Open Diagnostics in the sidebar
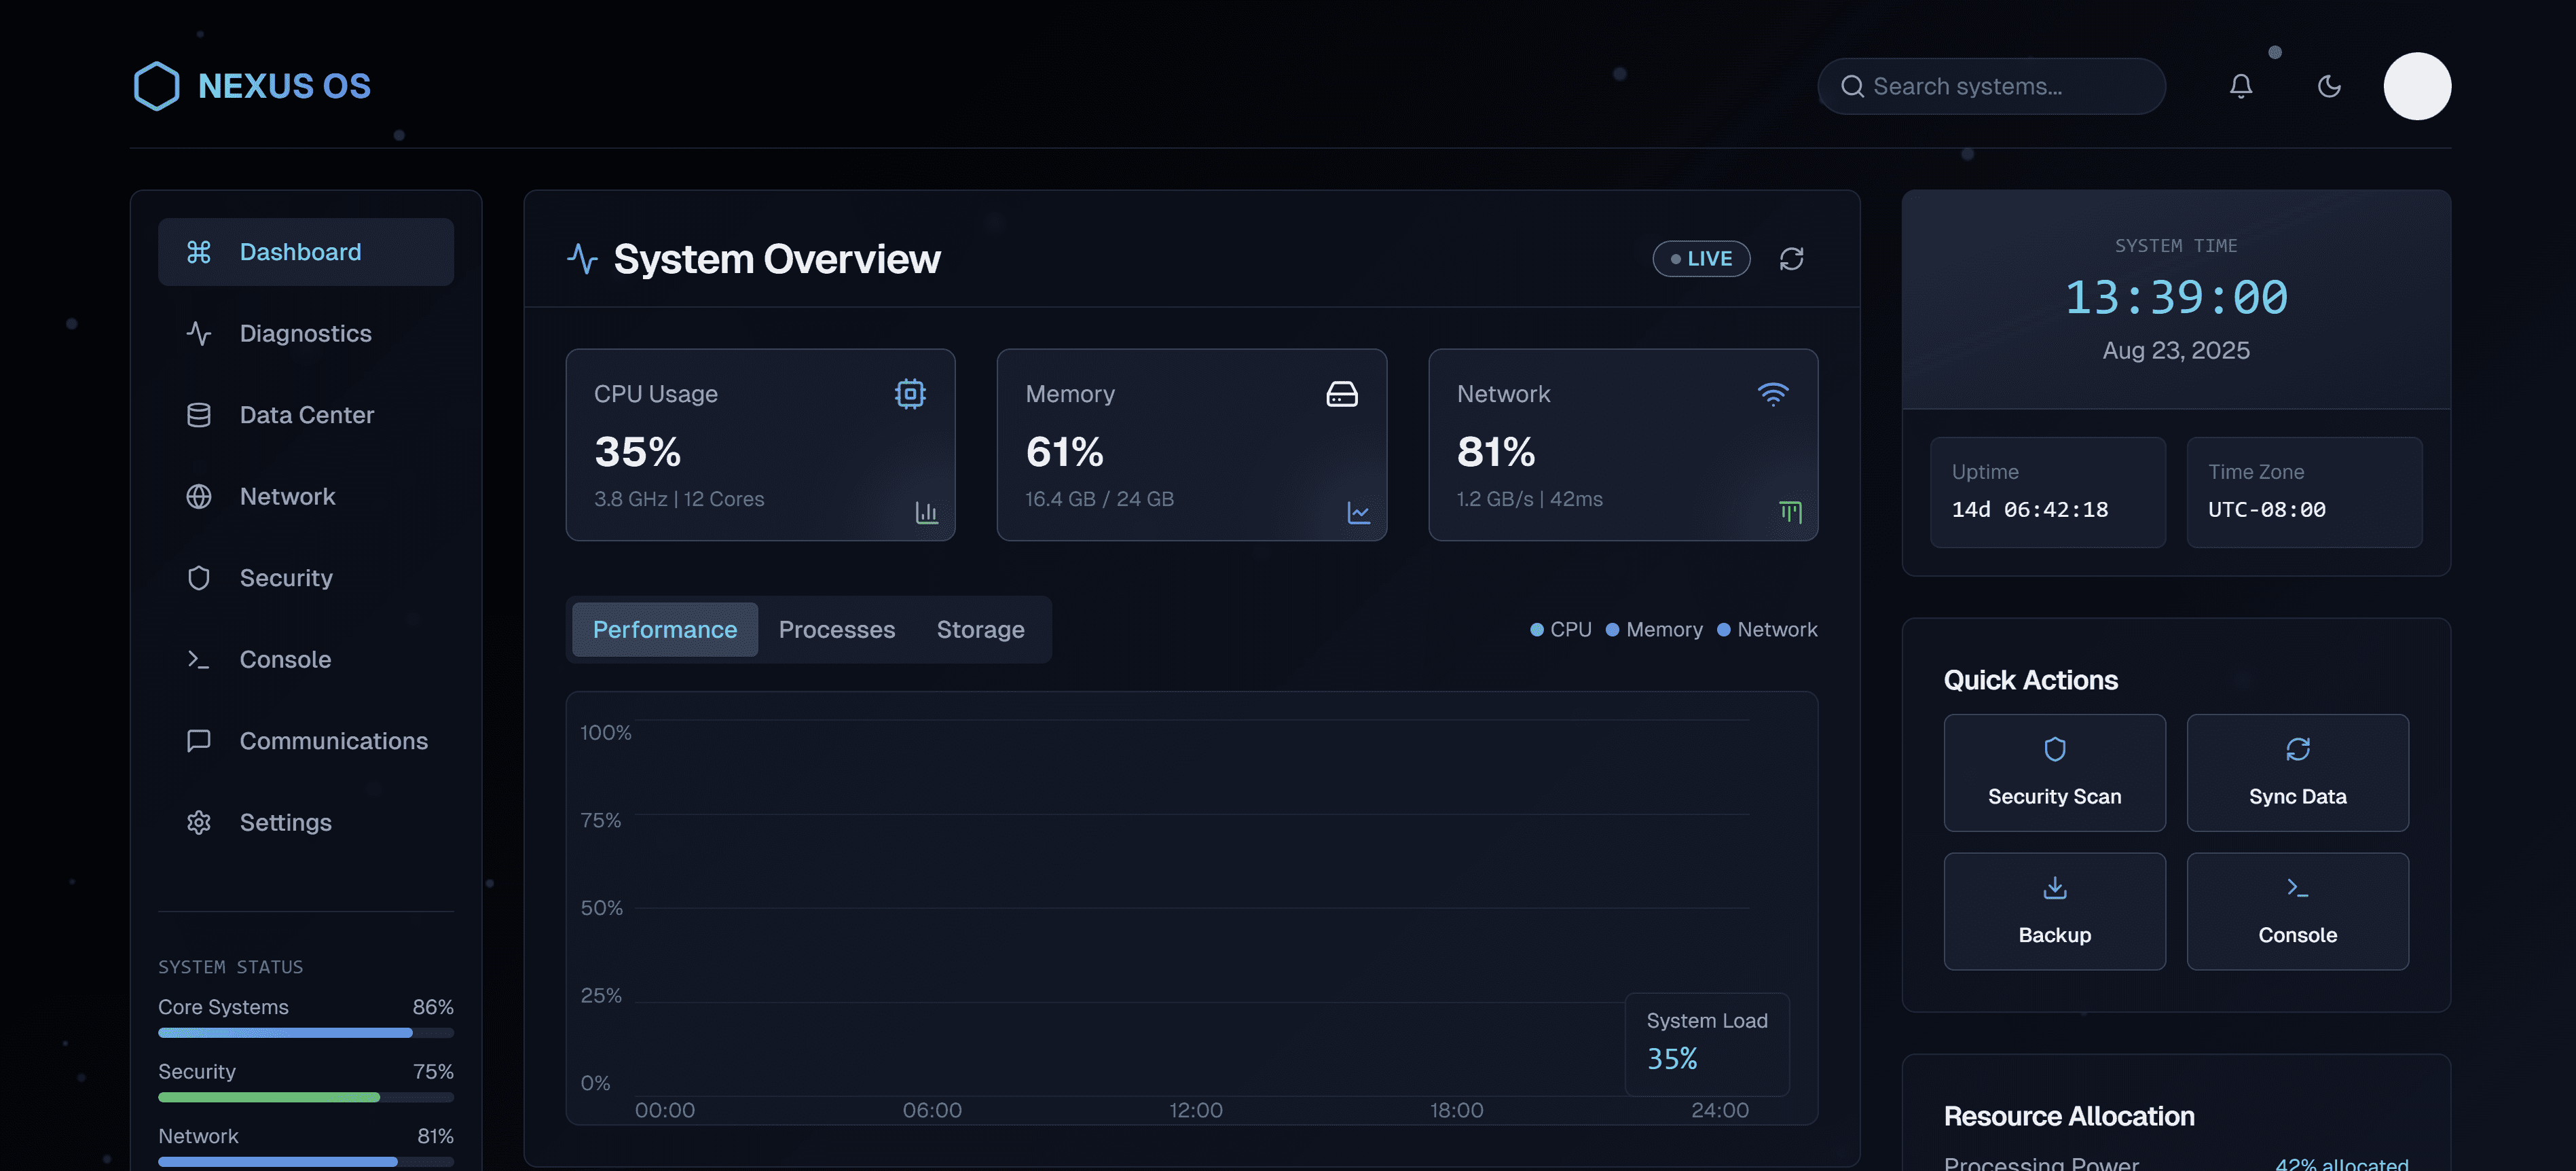 pyautogui.click(x=305, y=333)
